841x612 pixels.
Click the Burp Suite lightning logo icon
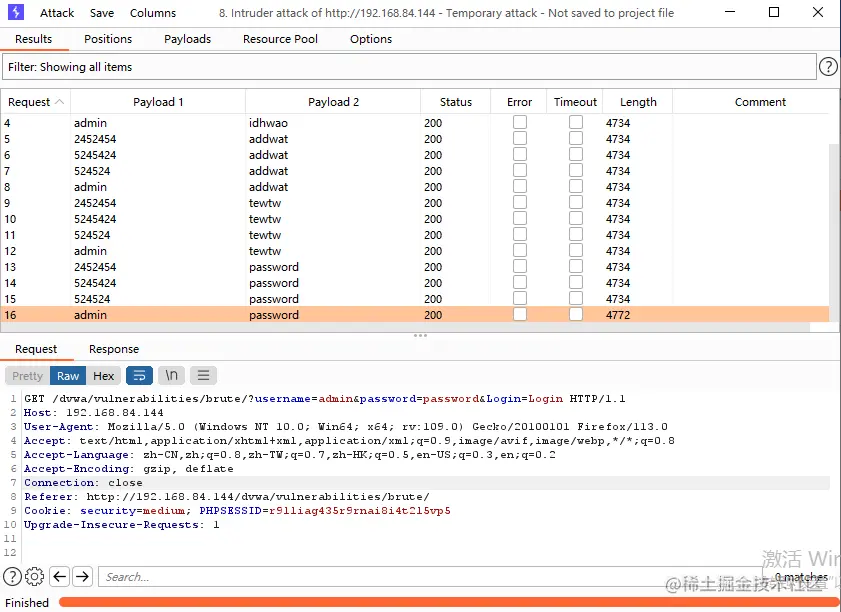[16, 12]
